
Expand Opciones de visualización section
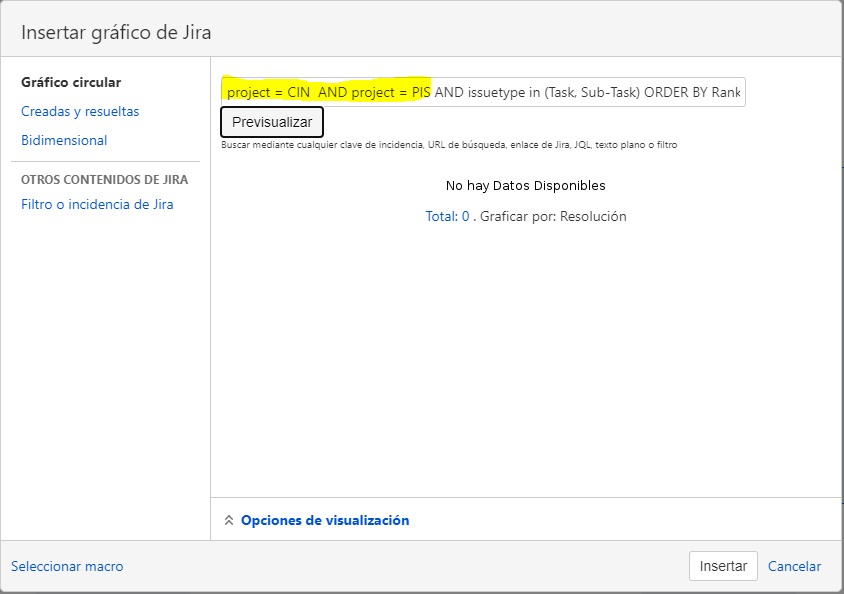(325, 520)
